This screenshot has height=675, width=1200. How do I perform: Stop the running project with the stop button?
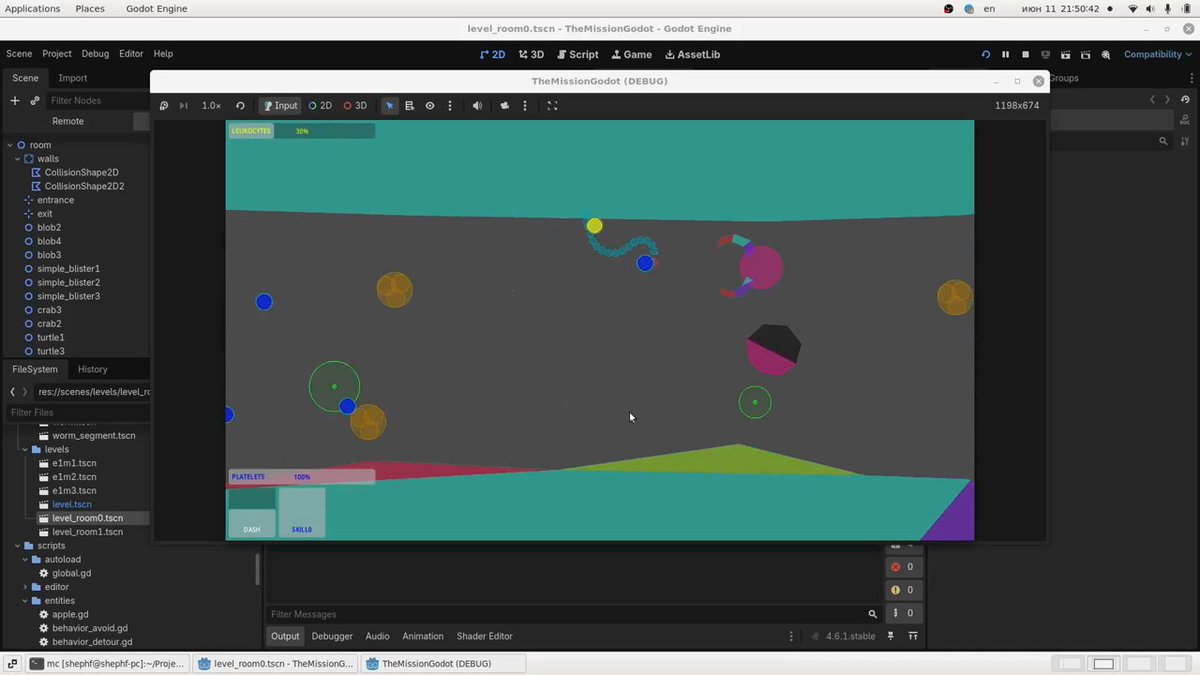(x=1026, y=54)
